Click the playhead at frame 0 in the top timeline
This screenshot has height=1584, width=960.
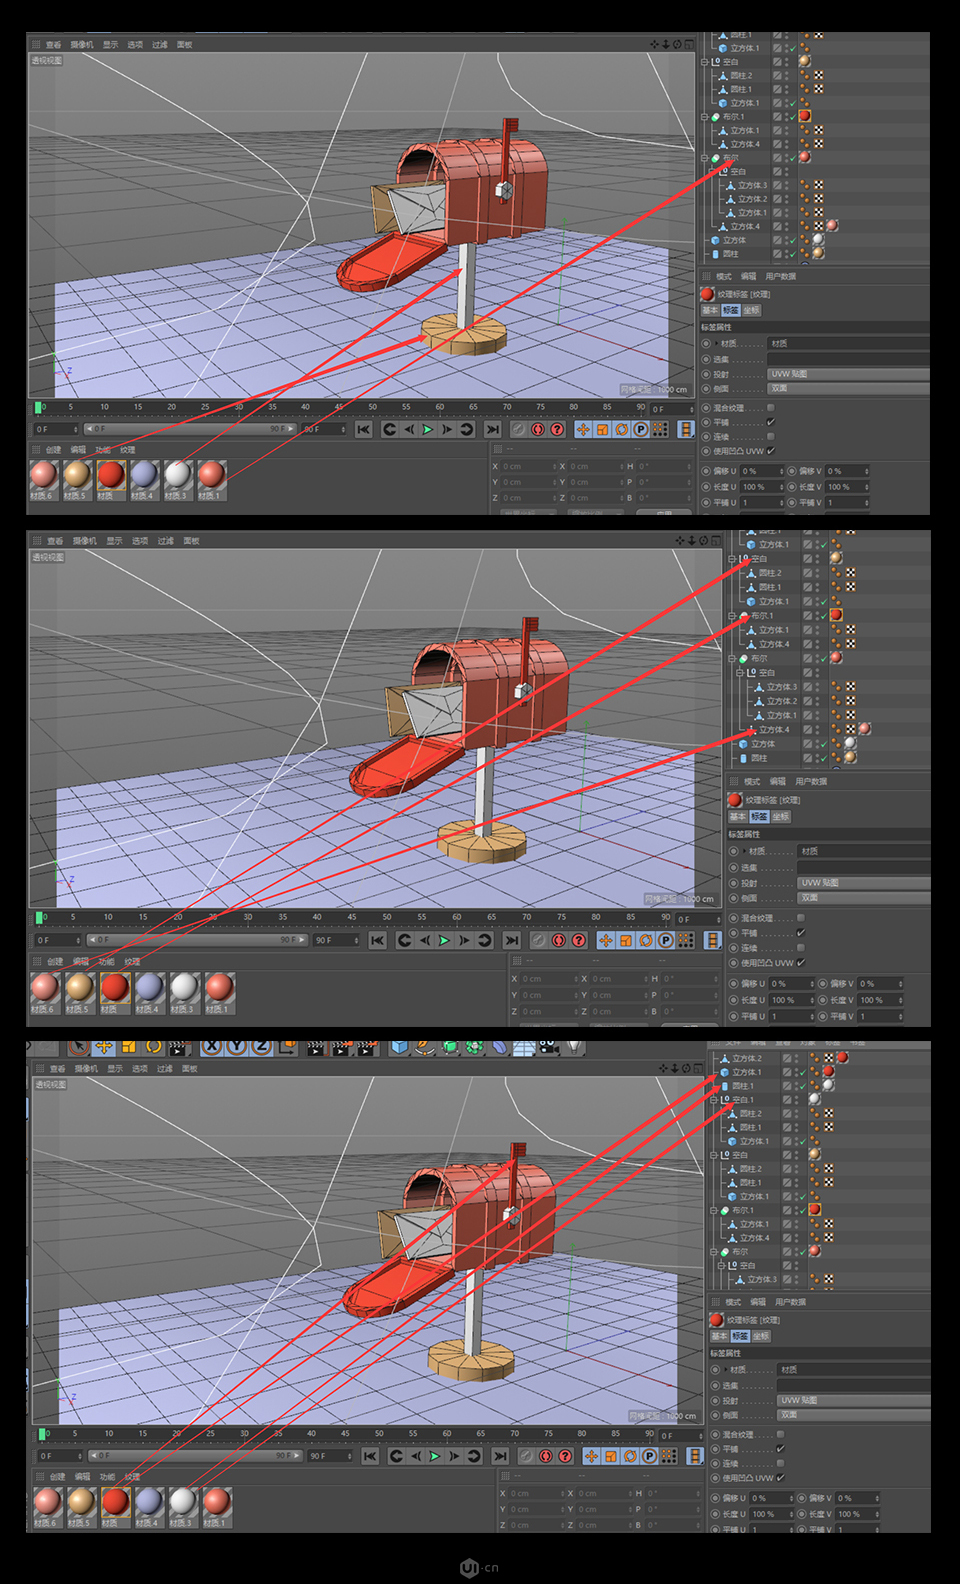pos(40,407)
